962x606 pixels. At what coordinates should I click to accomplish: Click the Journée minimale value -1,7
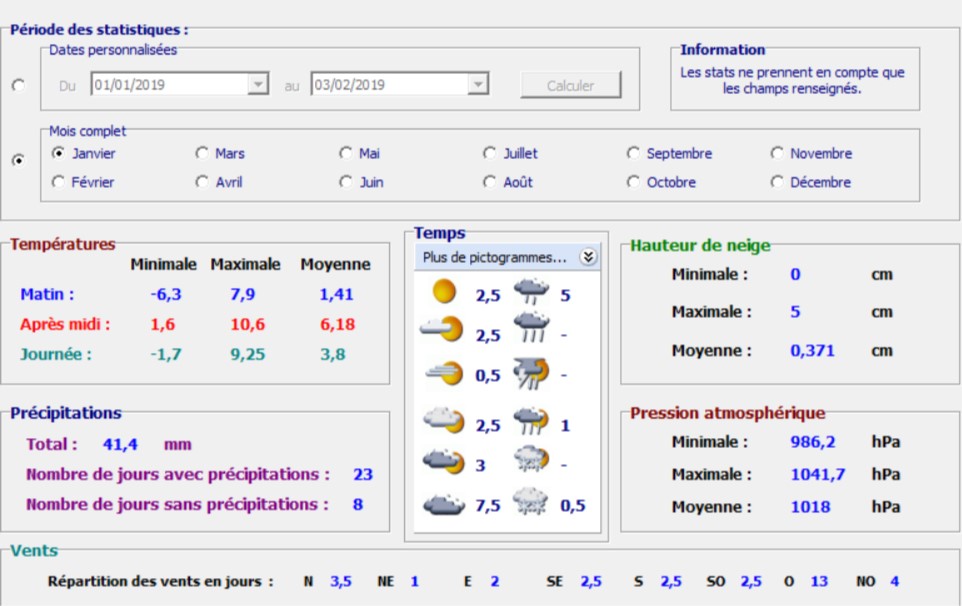[x=166, y=354]
